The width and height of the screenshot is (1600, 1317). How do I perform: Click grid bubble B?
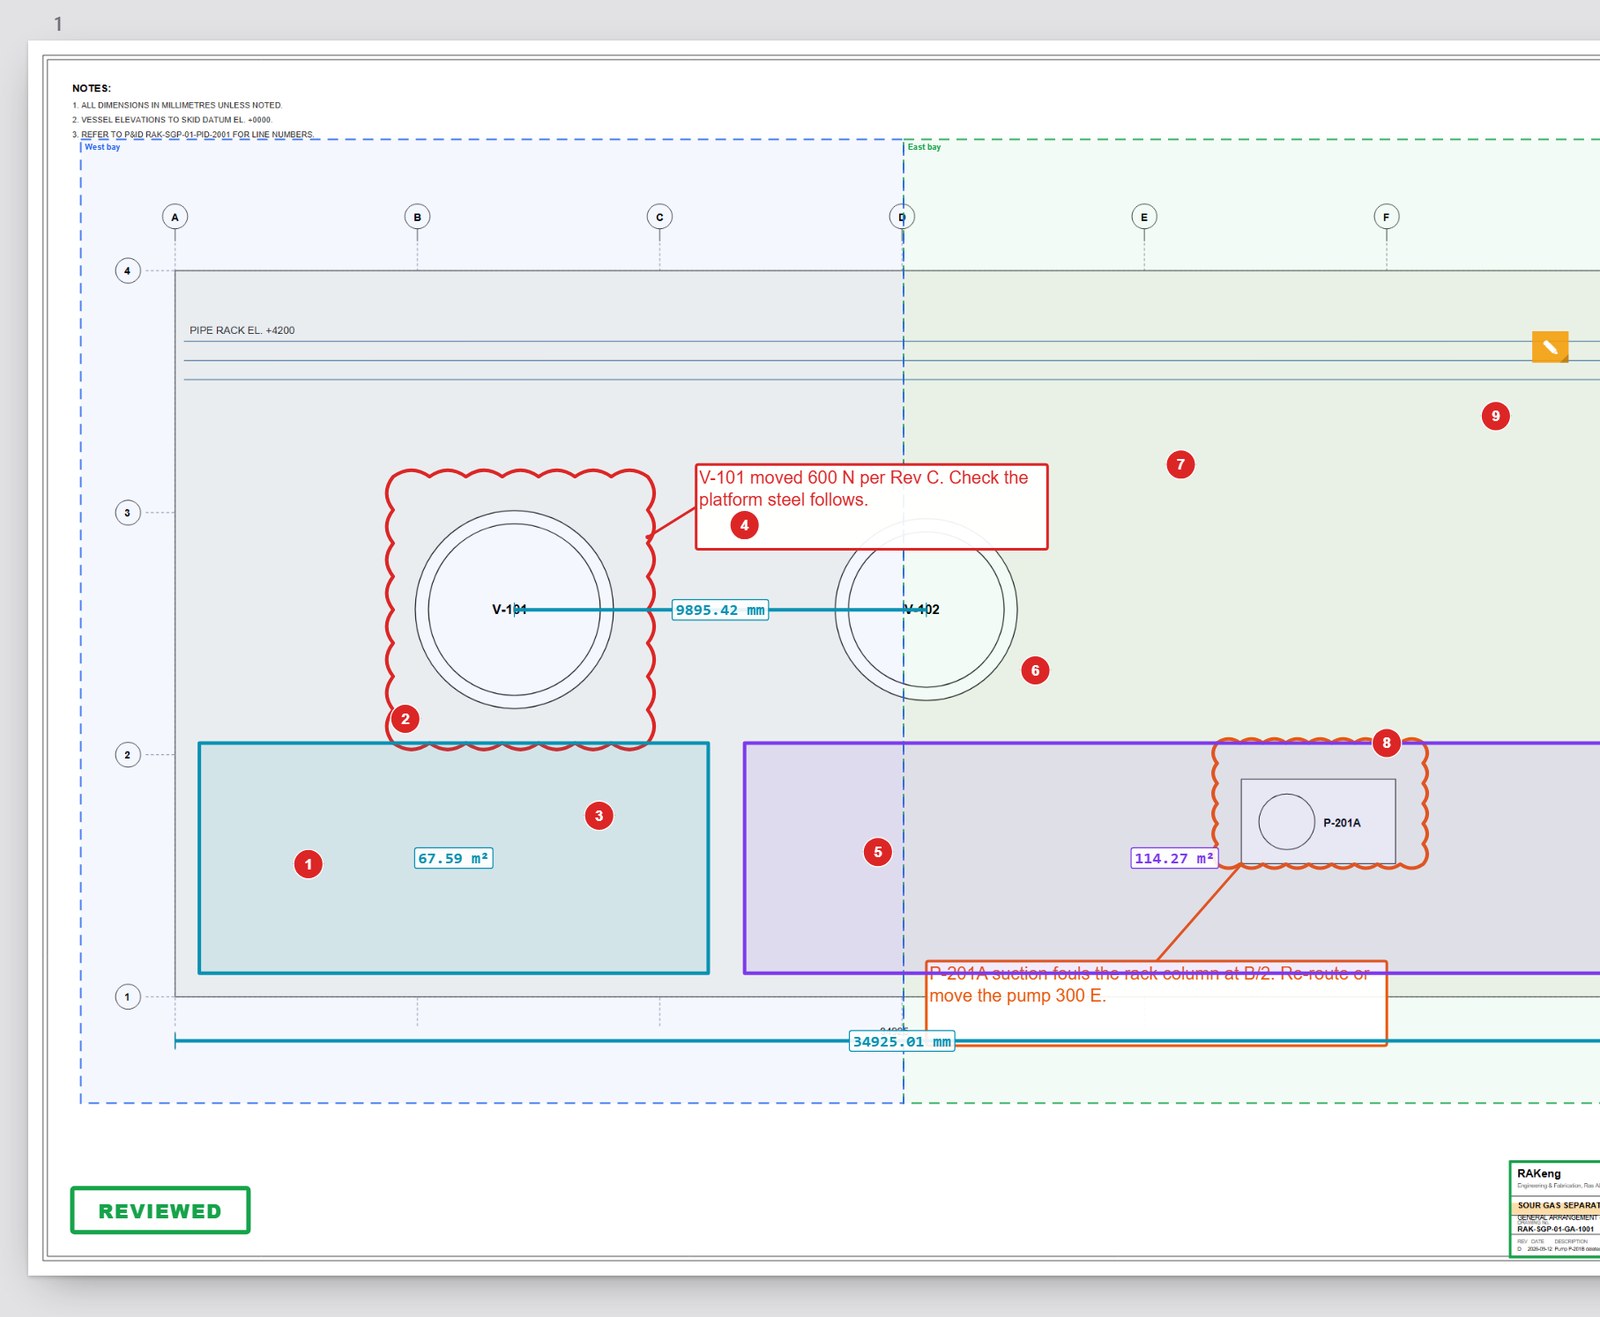[x=417, y=217]
